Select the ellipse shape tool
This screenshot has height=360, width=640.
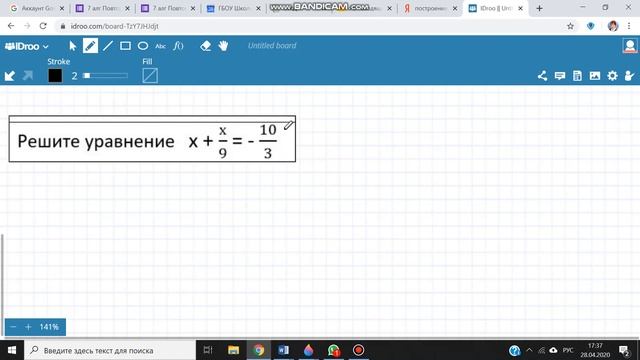point(143,46)
